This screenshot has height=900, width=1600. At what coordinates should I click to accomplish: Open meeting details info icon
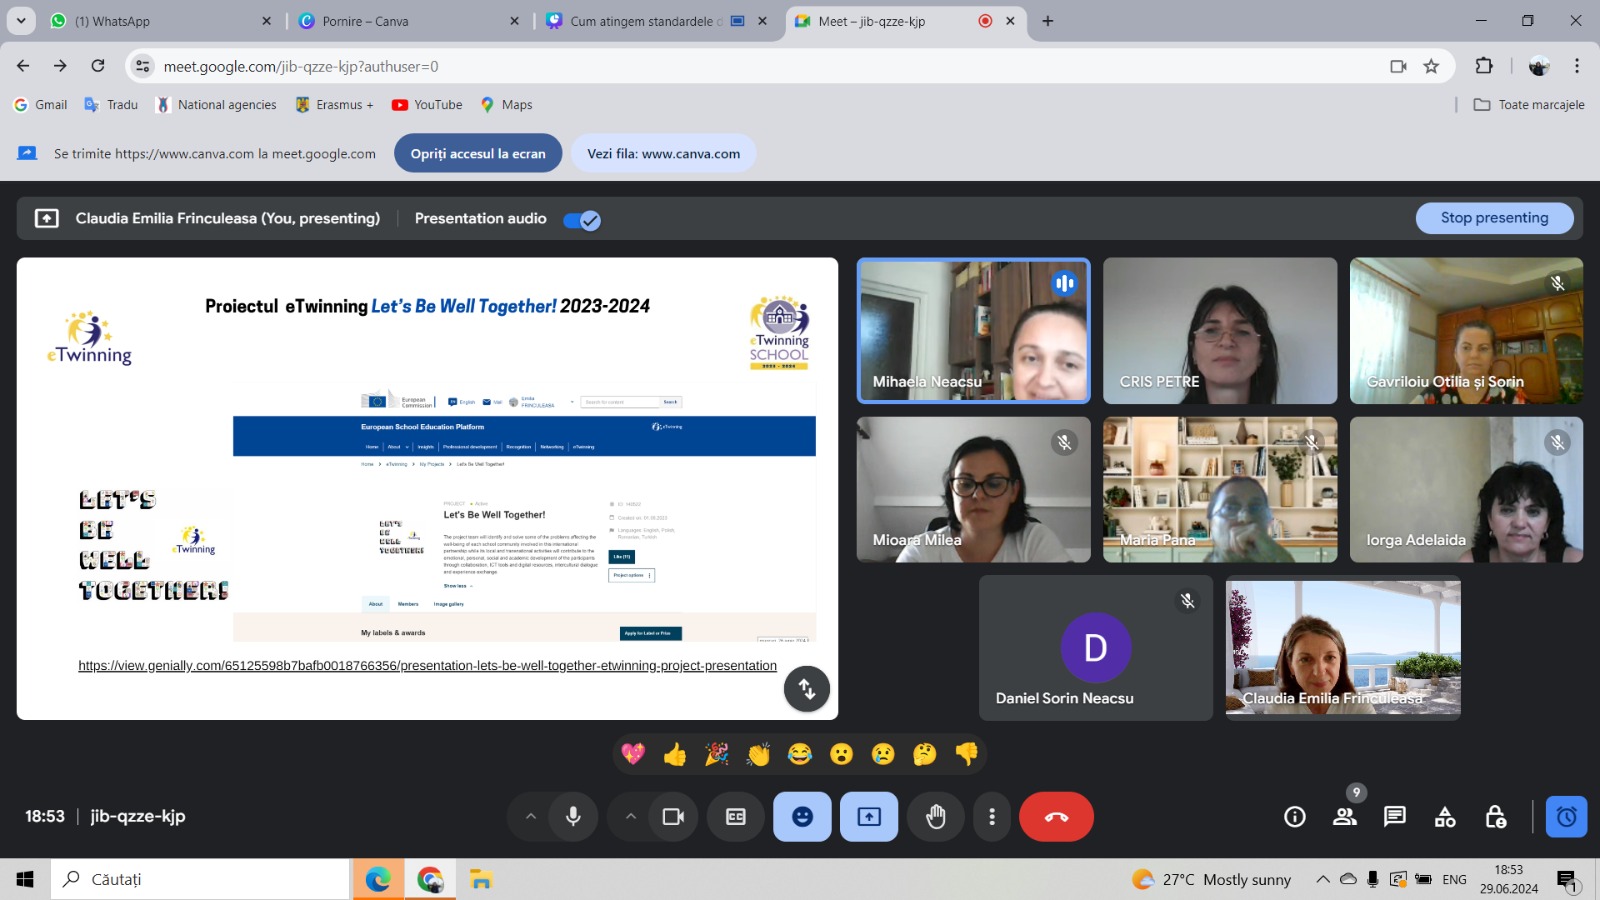tap(1295, 817)
